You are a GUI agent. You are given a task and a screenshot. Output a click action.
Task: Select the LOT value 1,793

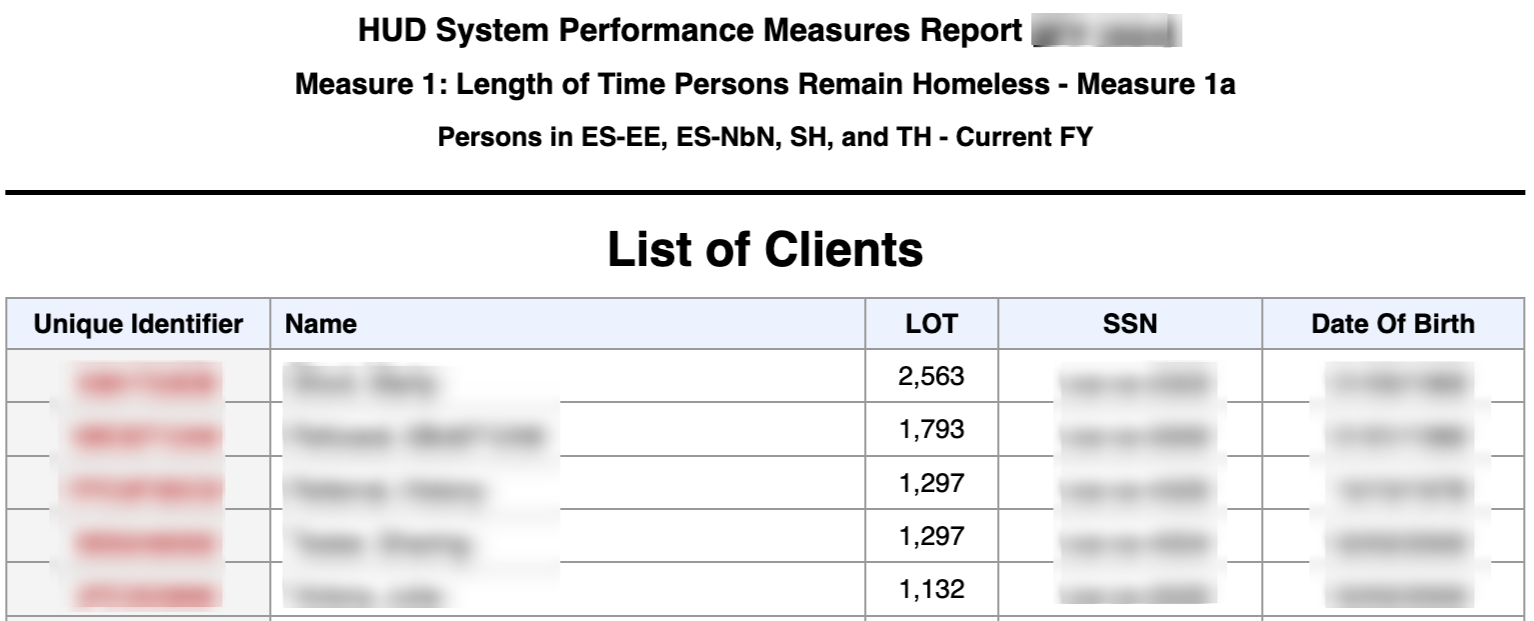[931, 430]
